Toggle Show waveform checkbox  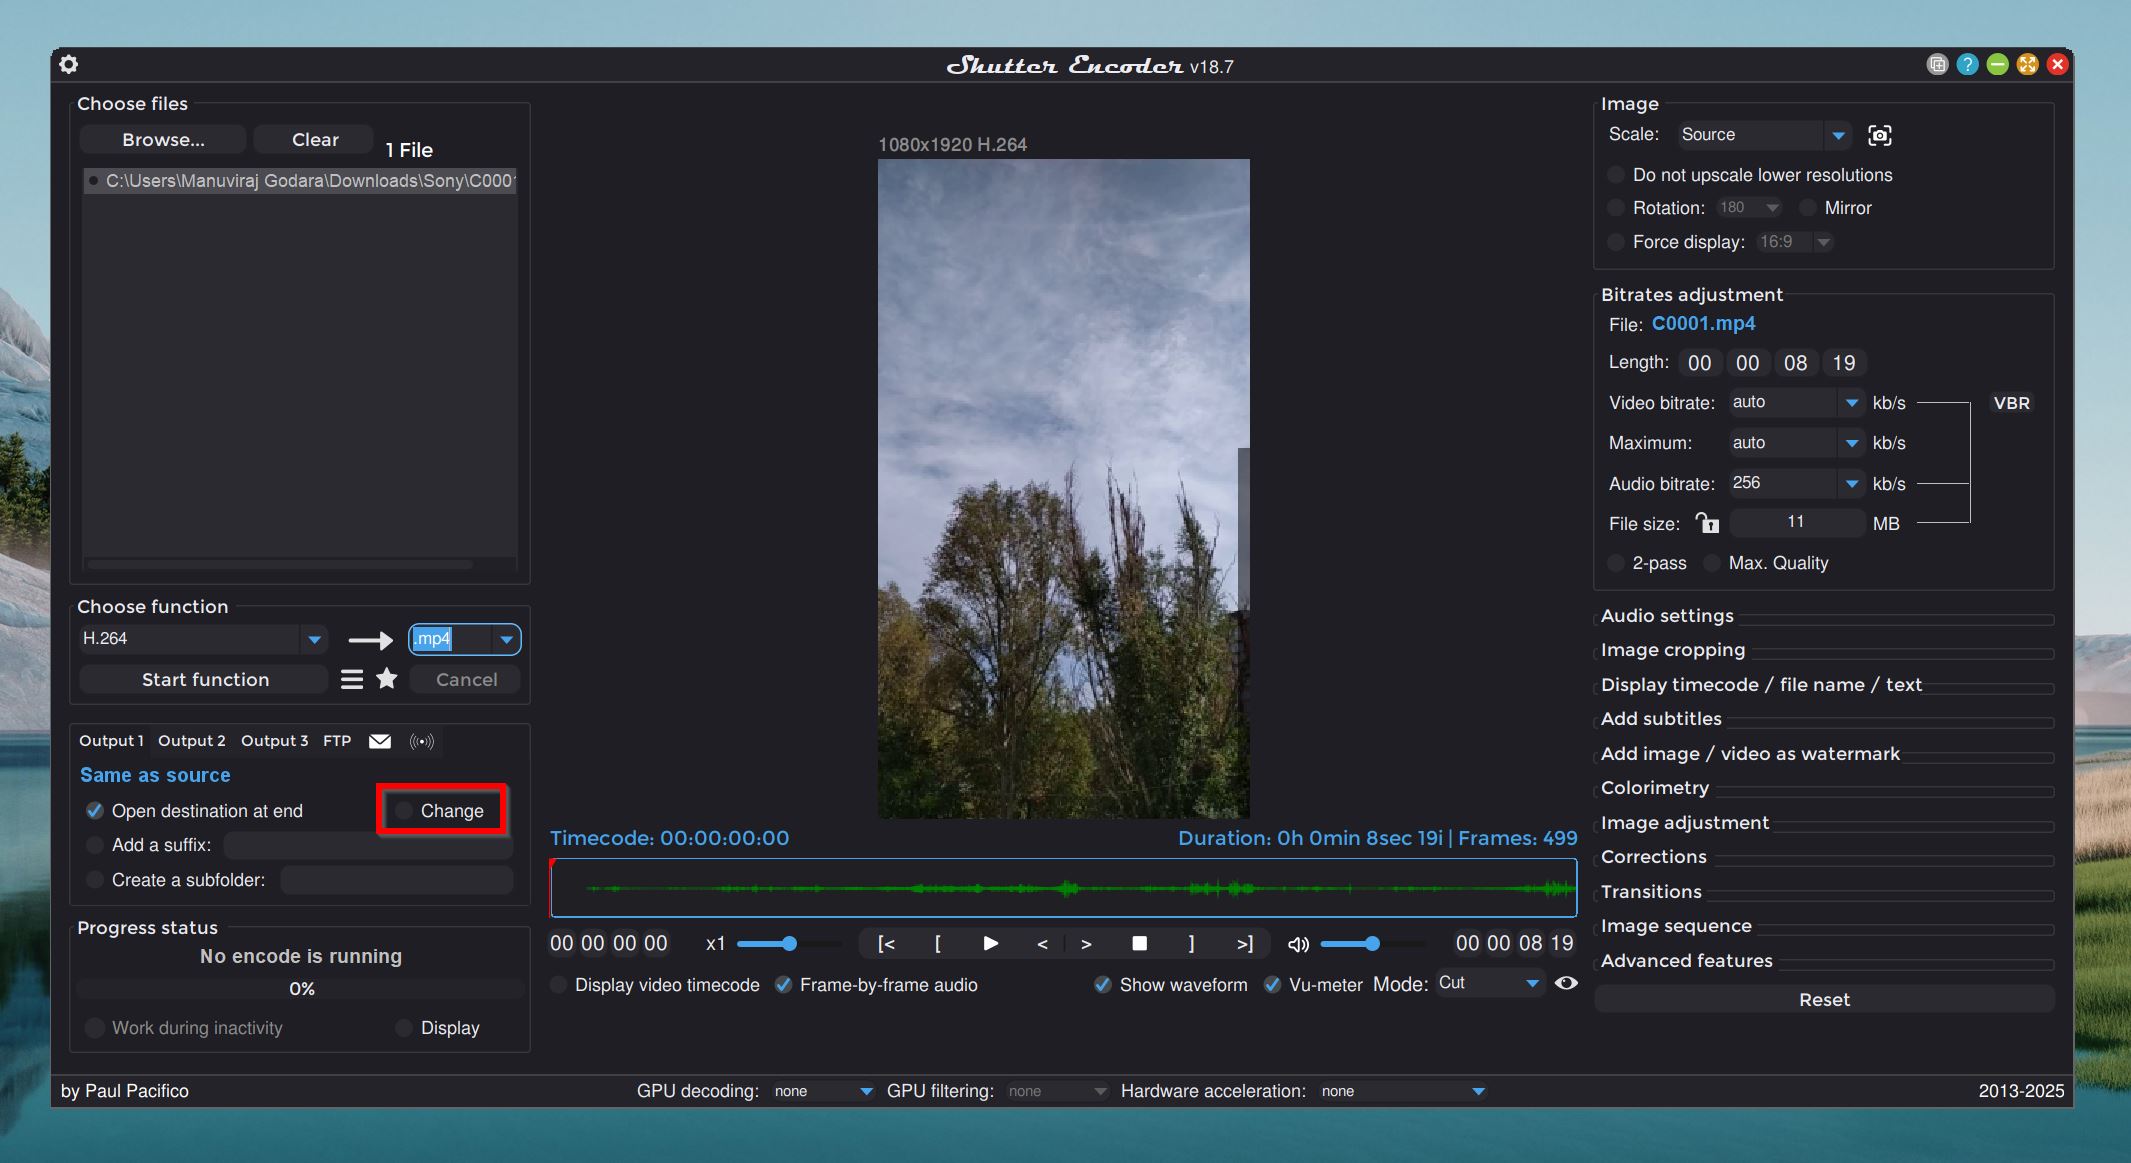point(1103,985)
